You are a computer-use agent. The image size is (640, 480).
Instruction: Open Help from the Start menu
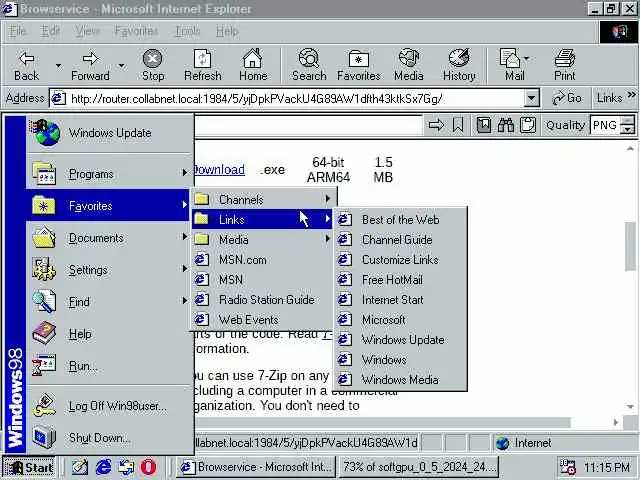pos(109,334)
